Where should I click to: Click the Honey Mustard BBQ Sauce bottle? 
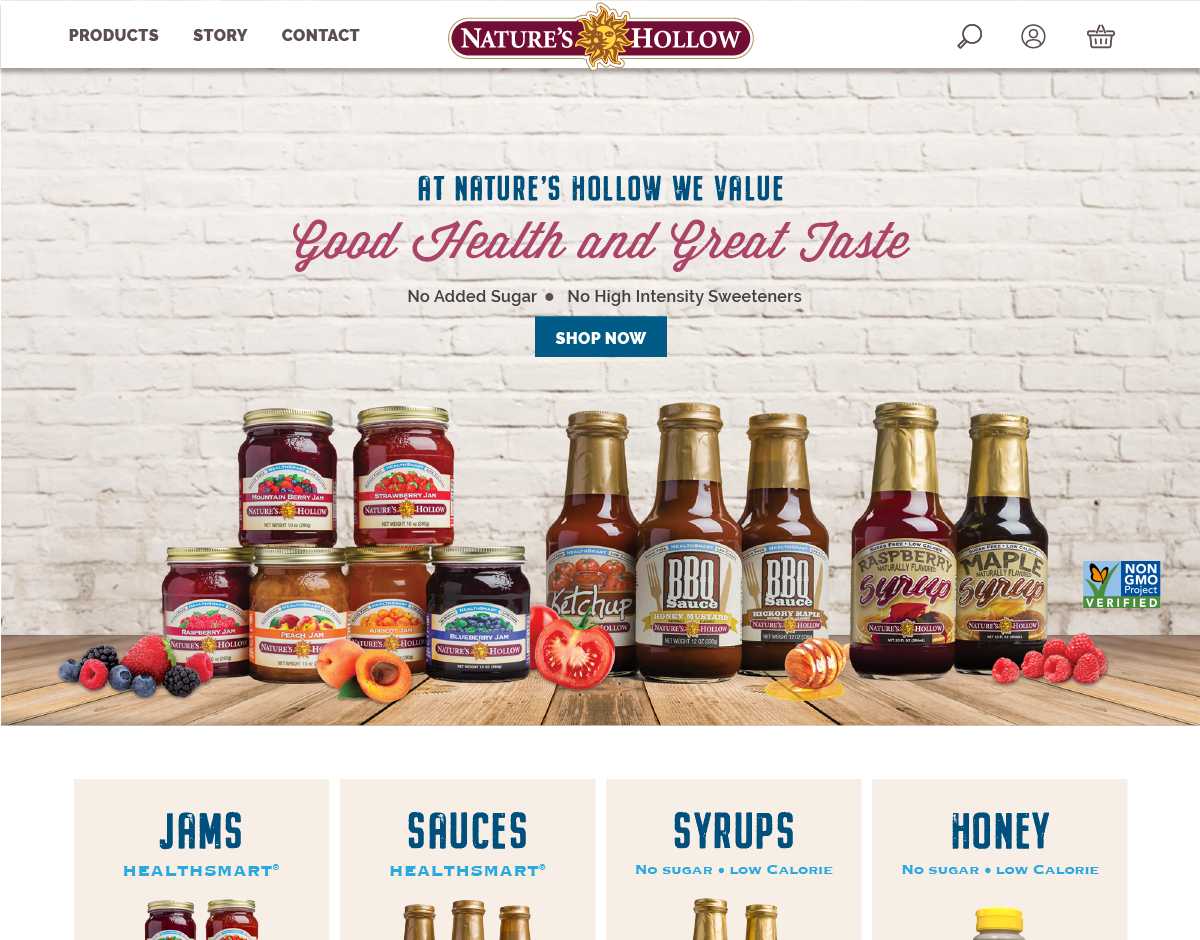pos(689,540)
